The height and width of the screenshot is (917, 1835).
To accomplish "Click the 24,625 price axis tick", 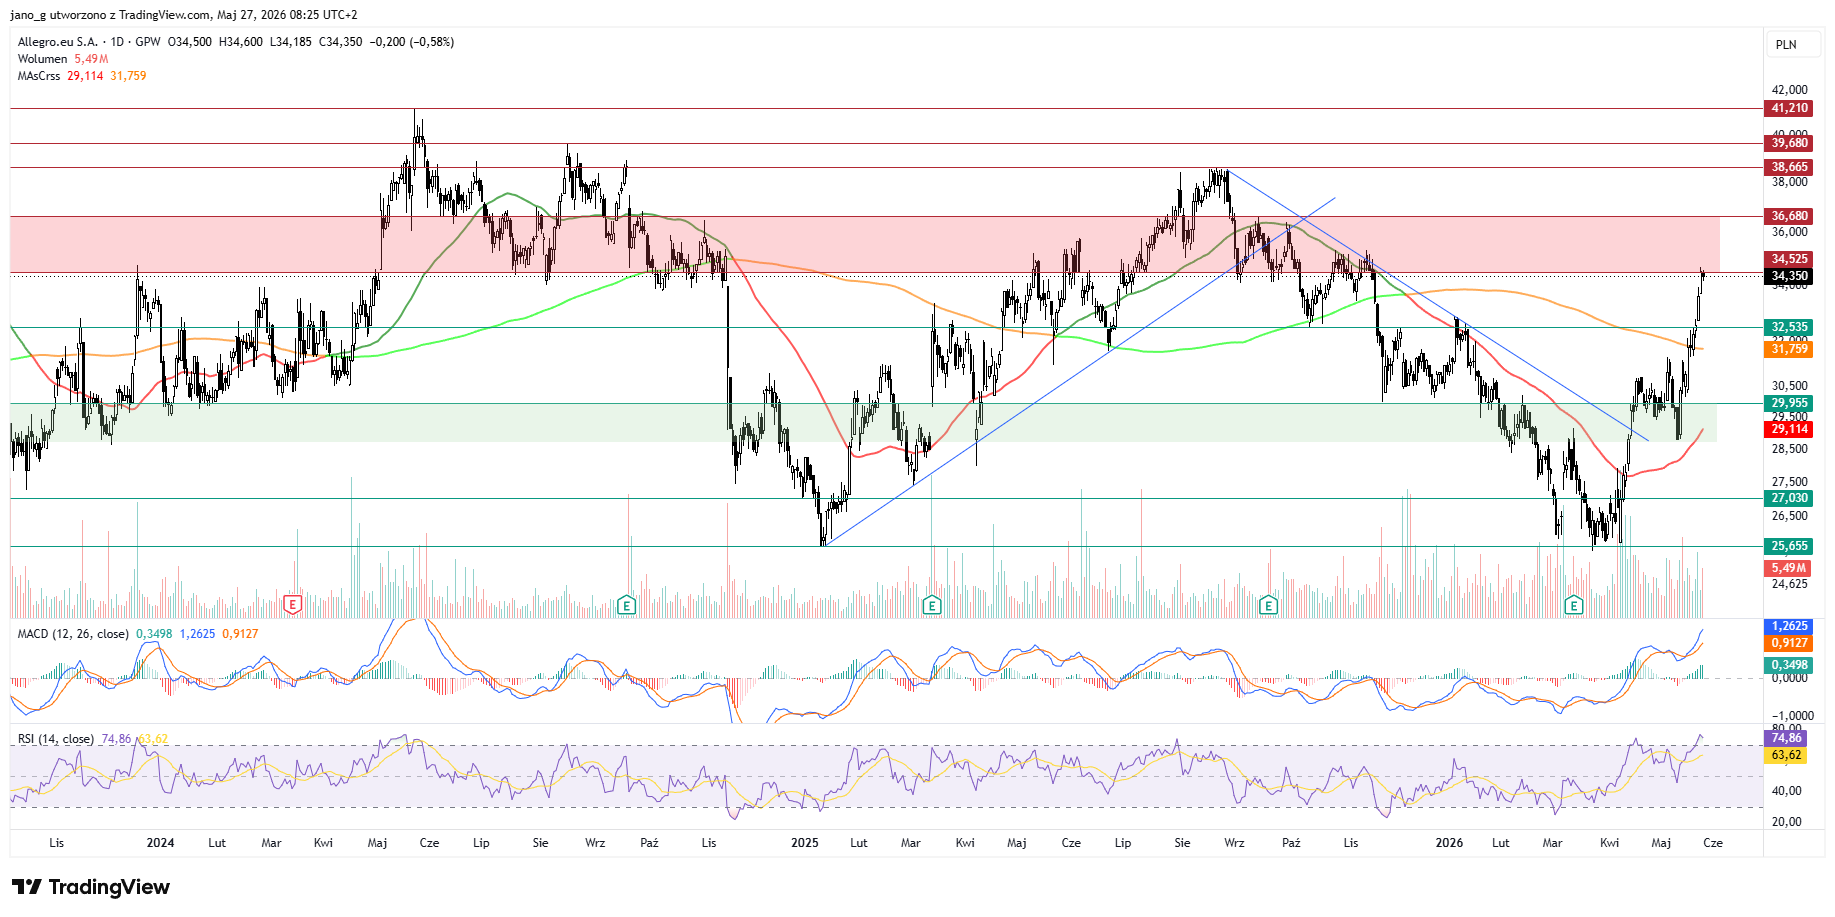I will tap(1790, 584).
